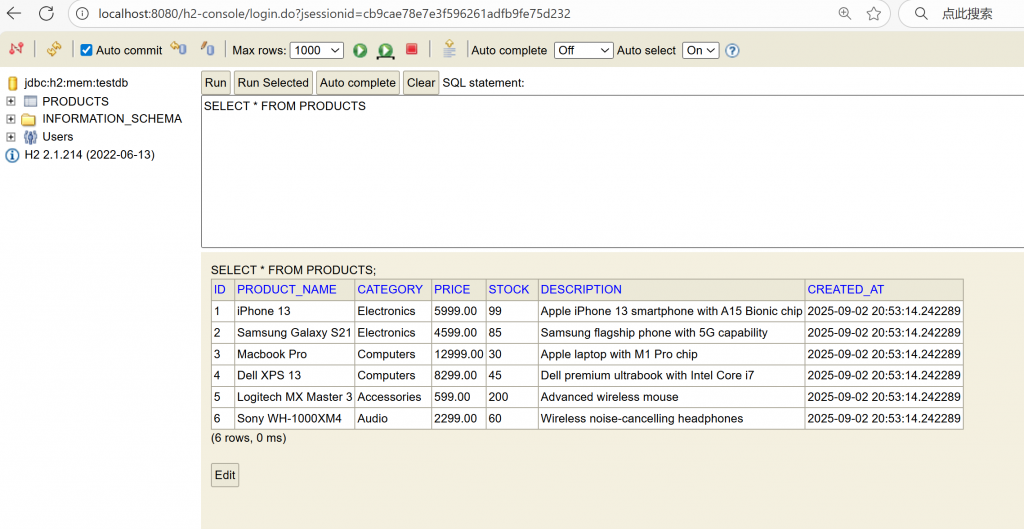
Task: Toggle the Auto commit checkbox
Action: (86, 50)
